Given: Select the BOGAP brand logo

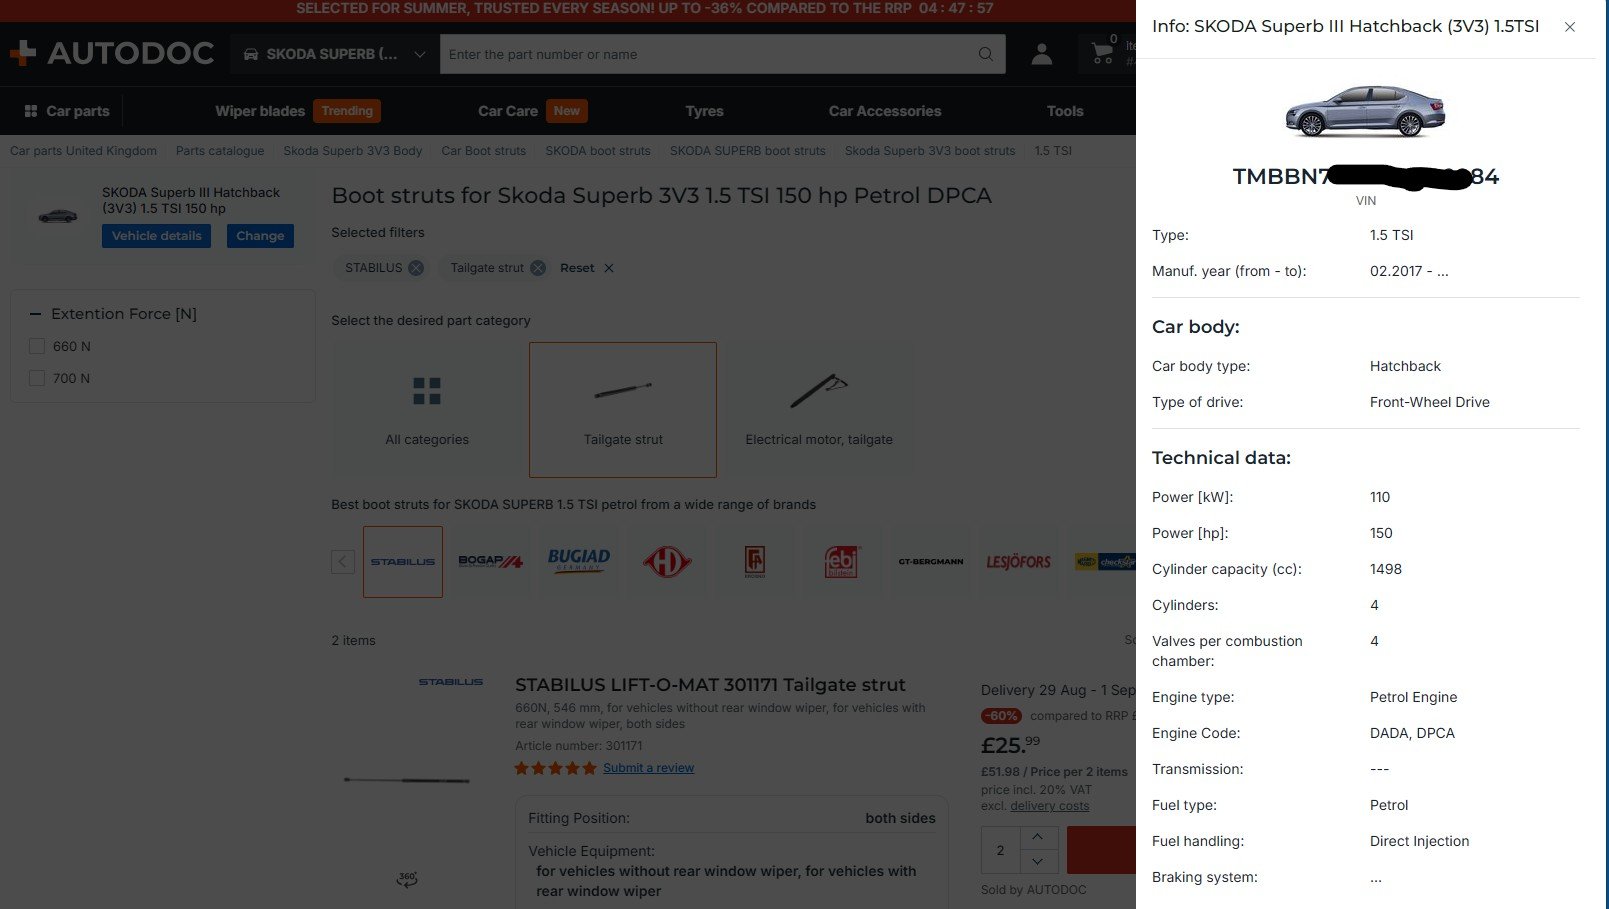Looking at the screenshot, I should (x=491, y=562).
